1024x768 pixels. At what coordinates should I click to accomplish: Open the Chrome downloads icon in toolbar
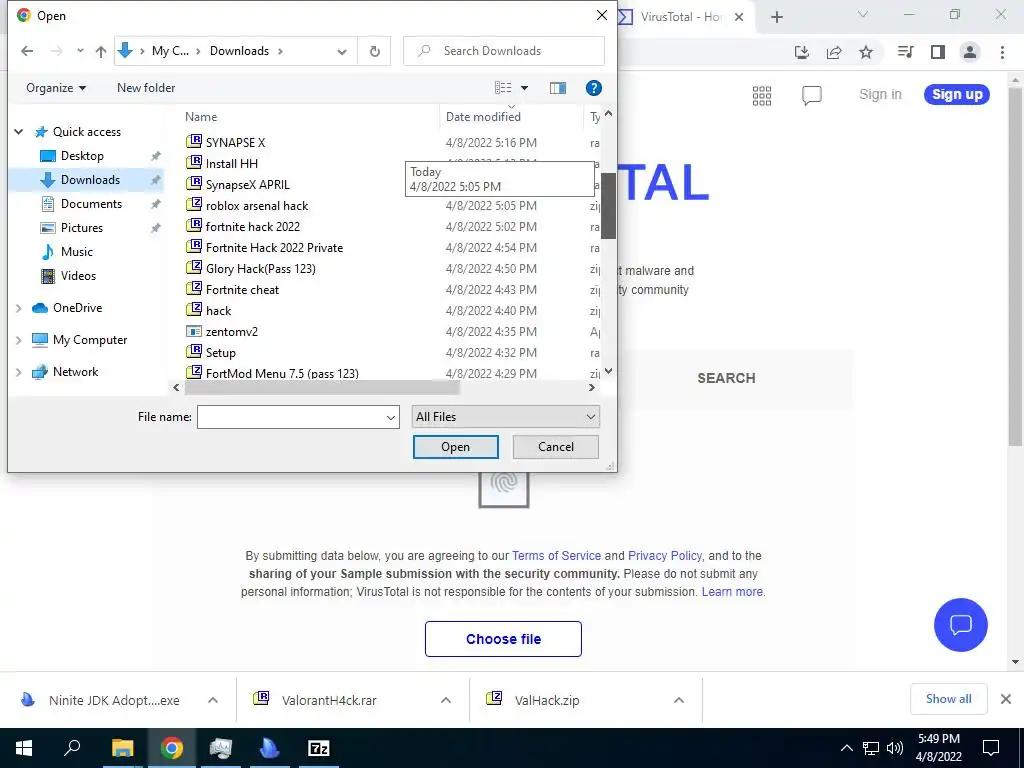click(802, 52)
